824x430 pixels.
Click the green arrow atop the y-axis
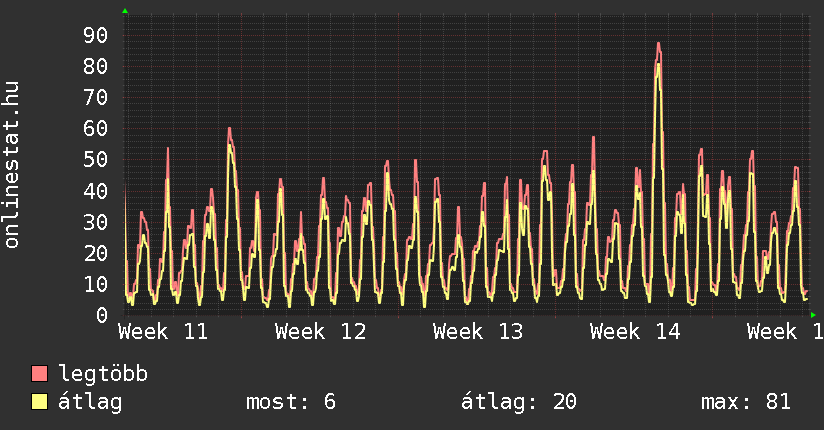coord(125,11)
